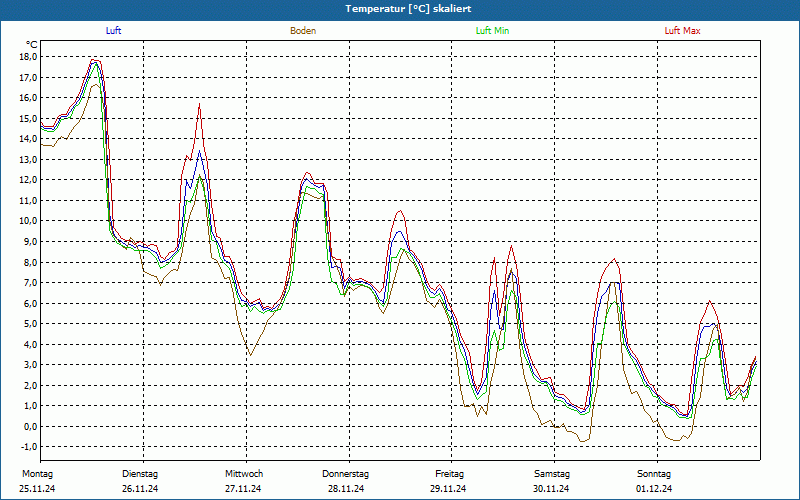Click the blue Luft legend label
Screen dimensions: 800x500
click(113, 31)
